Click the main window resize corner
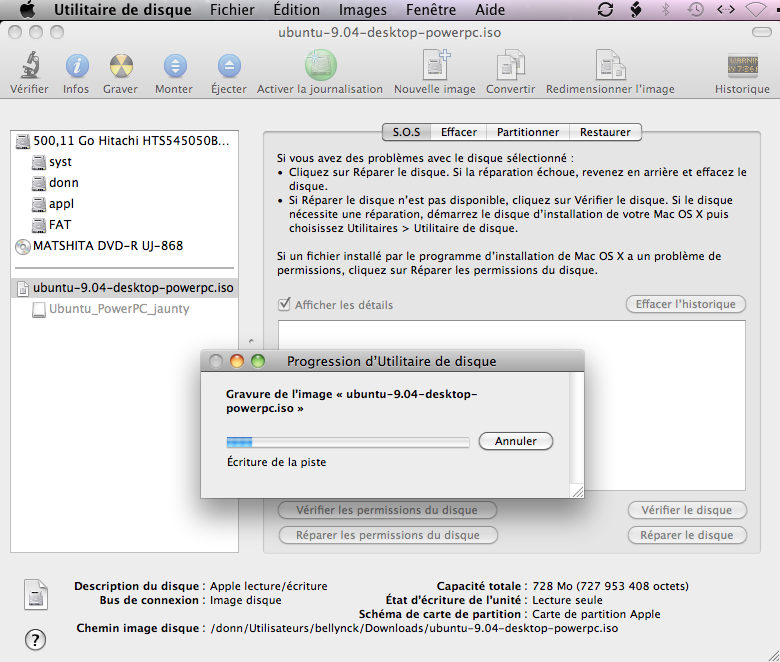 pyautogui.click(x=773, y=655)
